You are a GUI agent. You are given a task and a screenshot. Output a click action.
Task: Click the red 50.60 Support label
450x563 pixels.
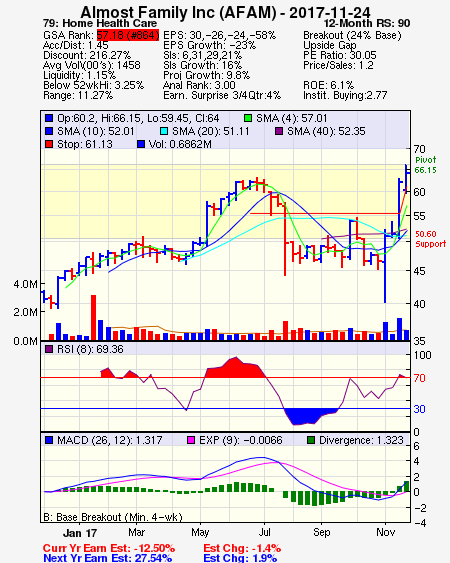(431, 239)
